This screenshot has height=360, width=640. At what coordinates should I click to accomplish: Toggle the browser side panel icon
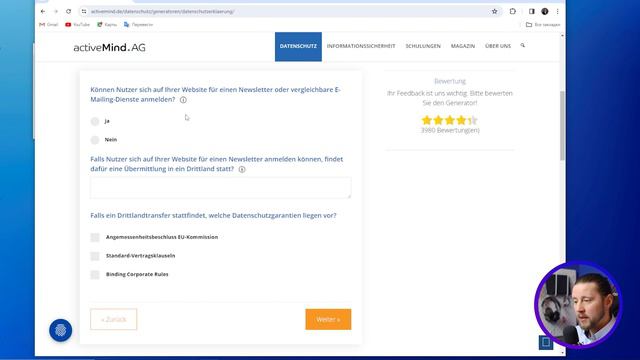click(531, 11)
